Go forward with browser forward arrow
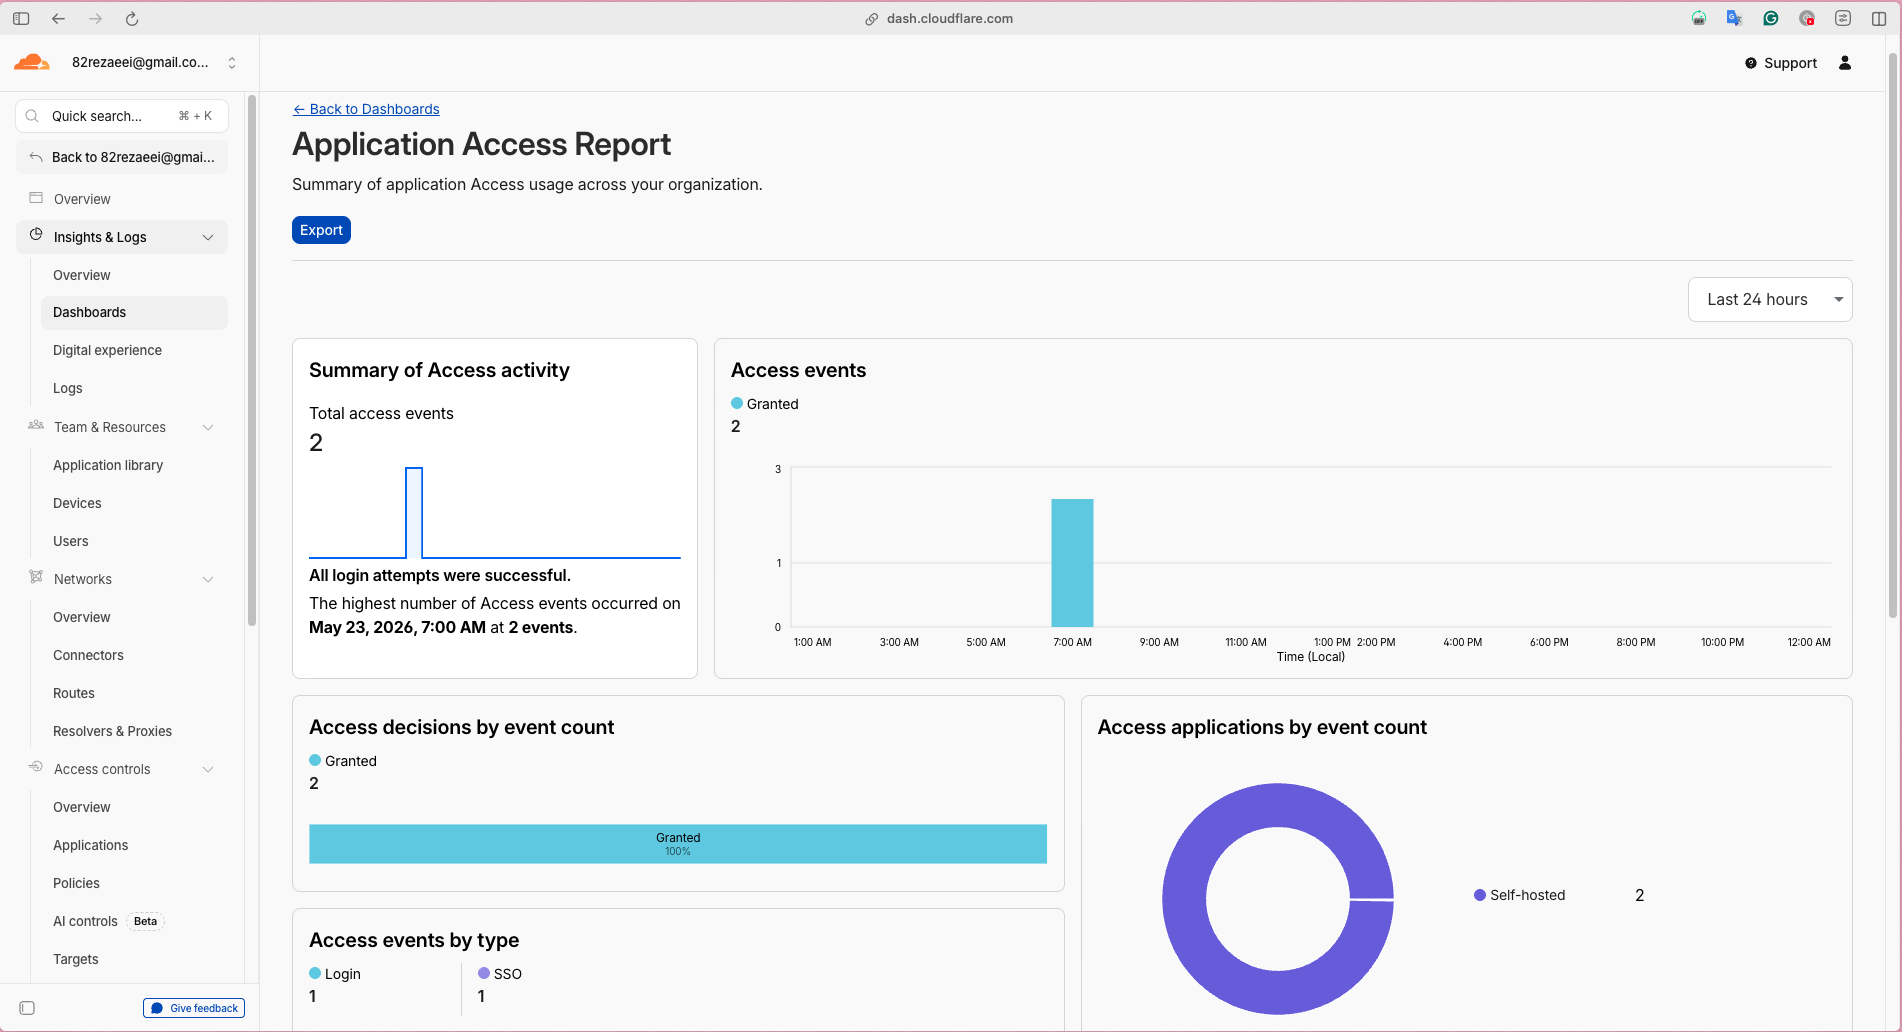The width and height of the screenshot is (1902, 1032). click(x=95, y=18)
